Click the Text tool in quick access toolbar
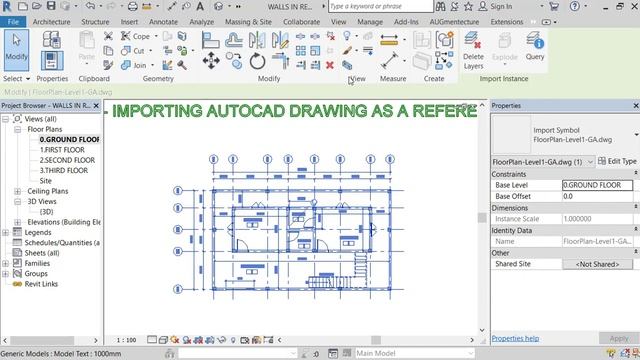640x360 pixels. [200, 6]
